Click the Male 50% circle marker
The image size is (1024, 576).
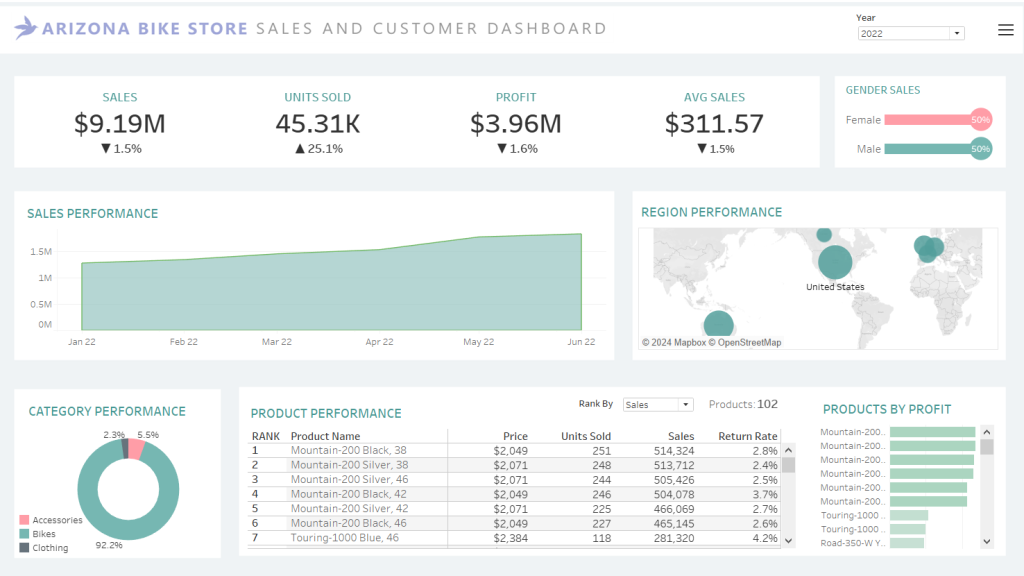980,149
